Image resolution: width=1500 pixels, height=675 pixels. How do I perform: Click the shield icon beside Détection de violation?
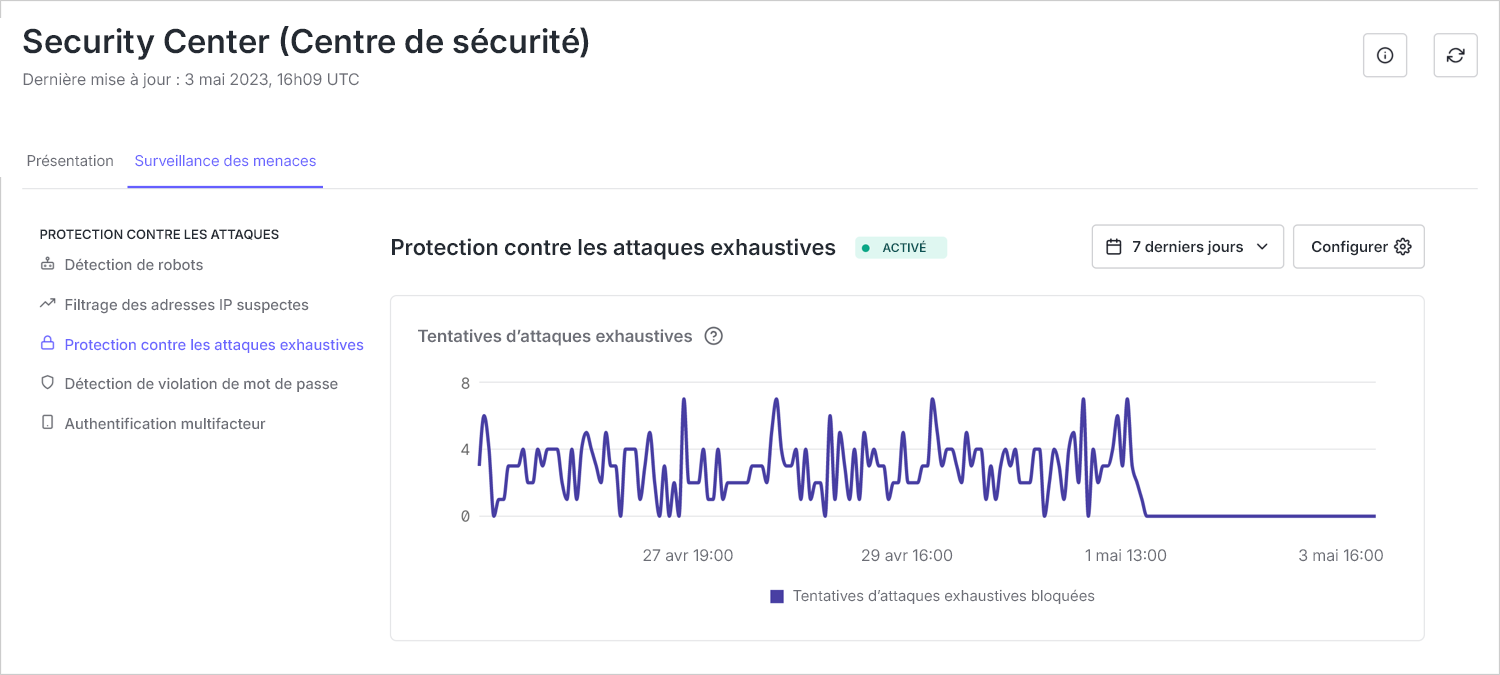pos(47,383)
